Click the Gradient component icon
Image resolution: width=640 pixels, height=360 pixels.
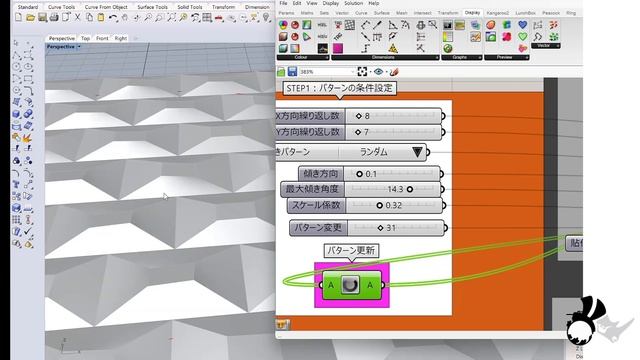coord(295,49)
